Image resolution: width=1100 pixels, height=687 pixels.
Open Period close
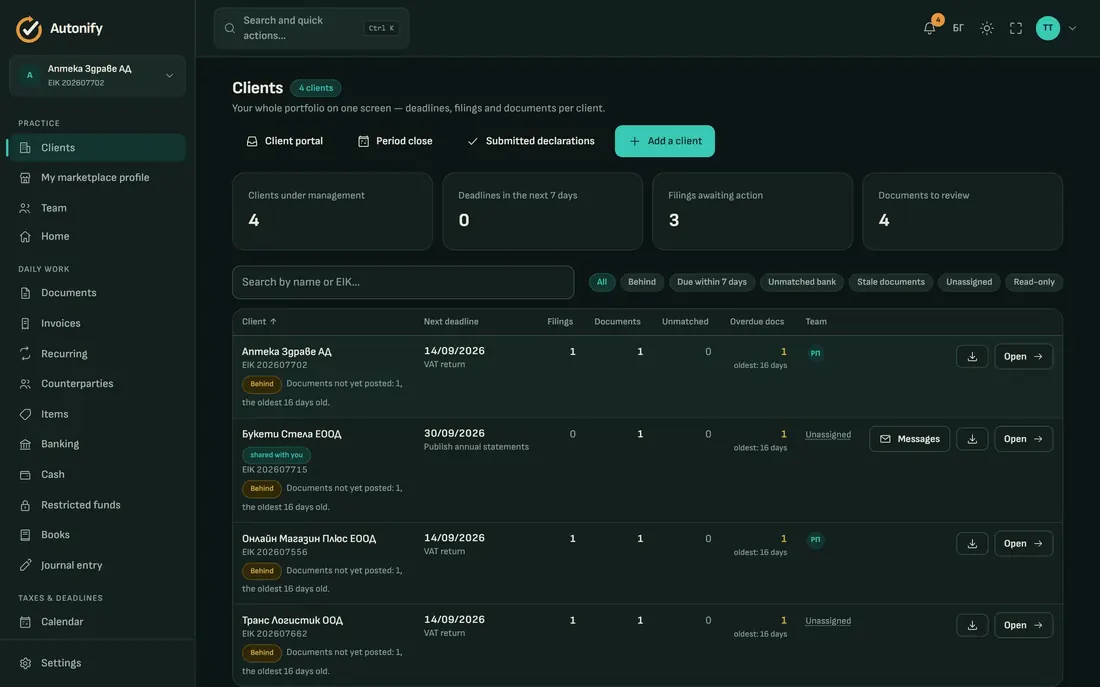coord(395,141)
